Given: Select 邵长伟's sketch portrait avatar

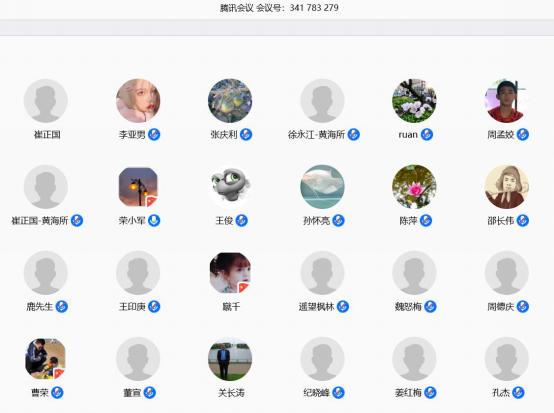Looking at the screenshot, I should 507,187.
